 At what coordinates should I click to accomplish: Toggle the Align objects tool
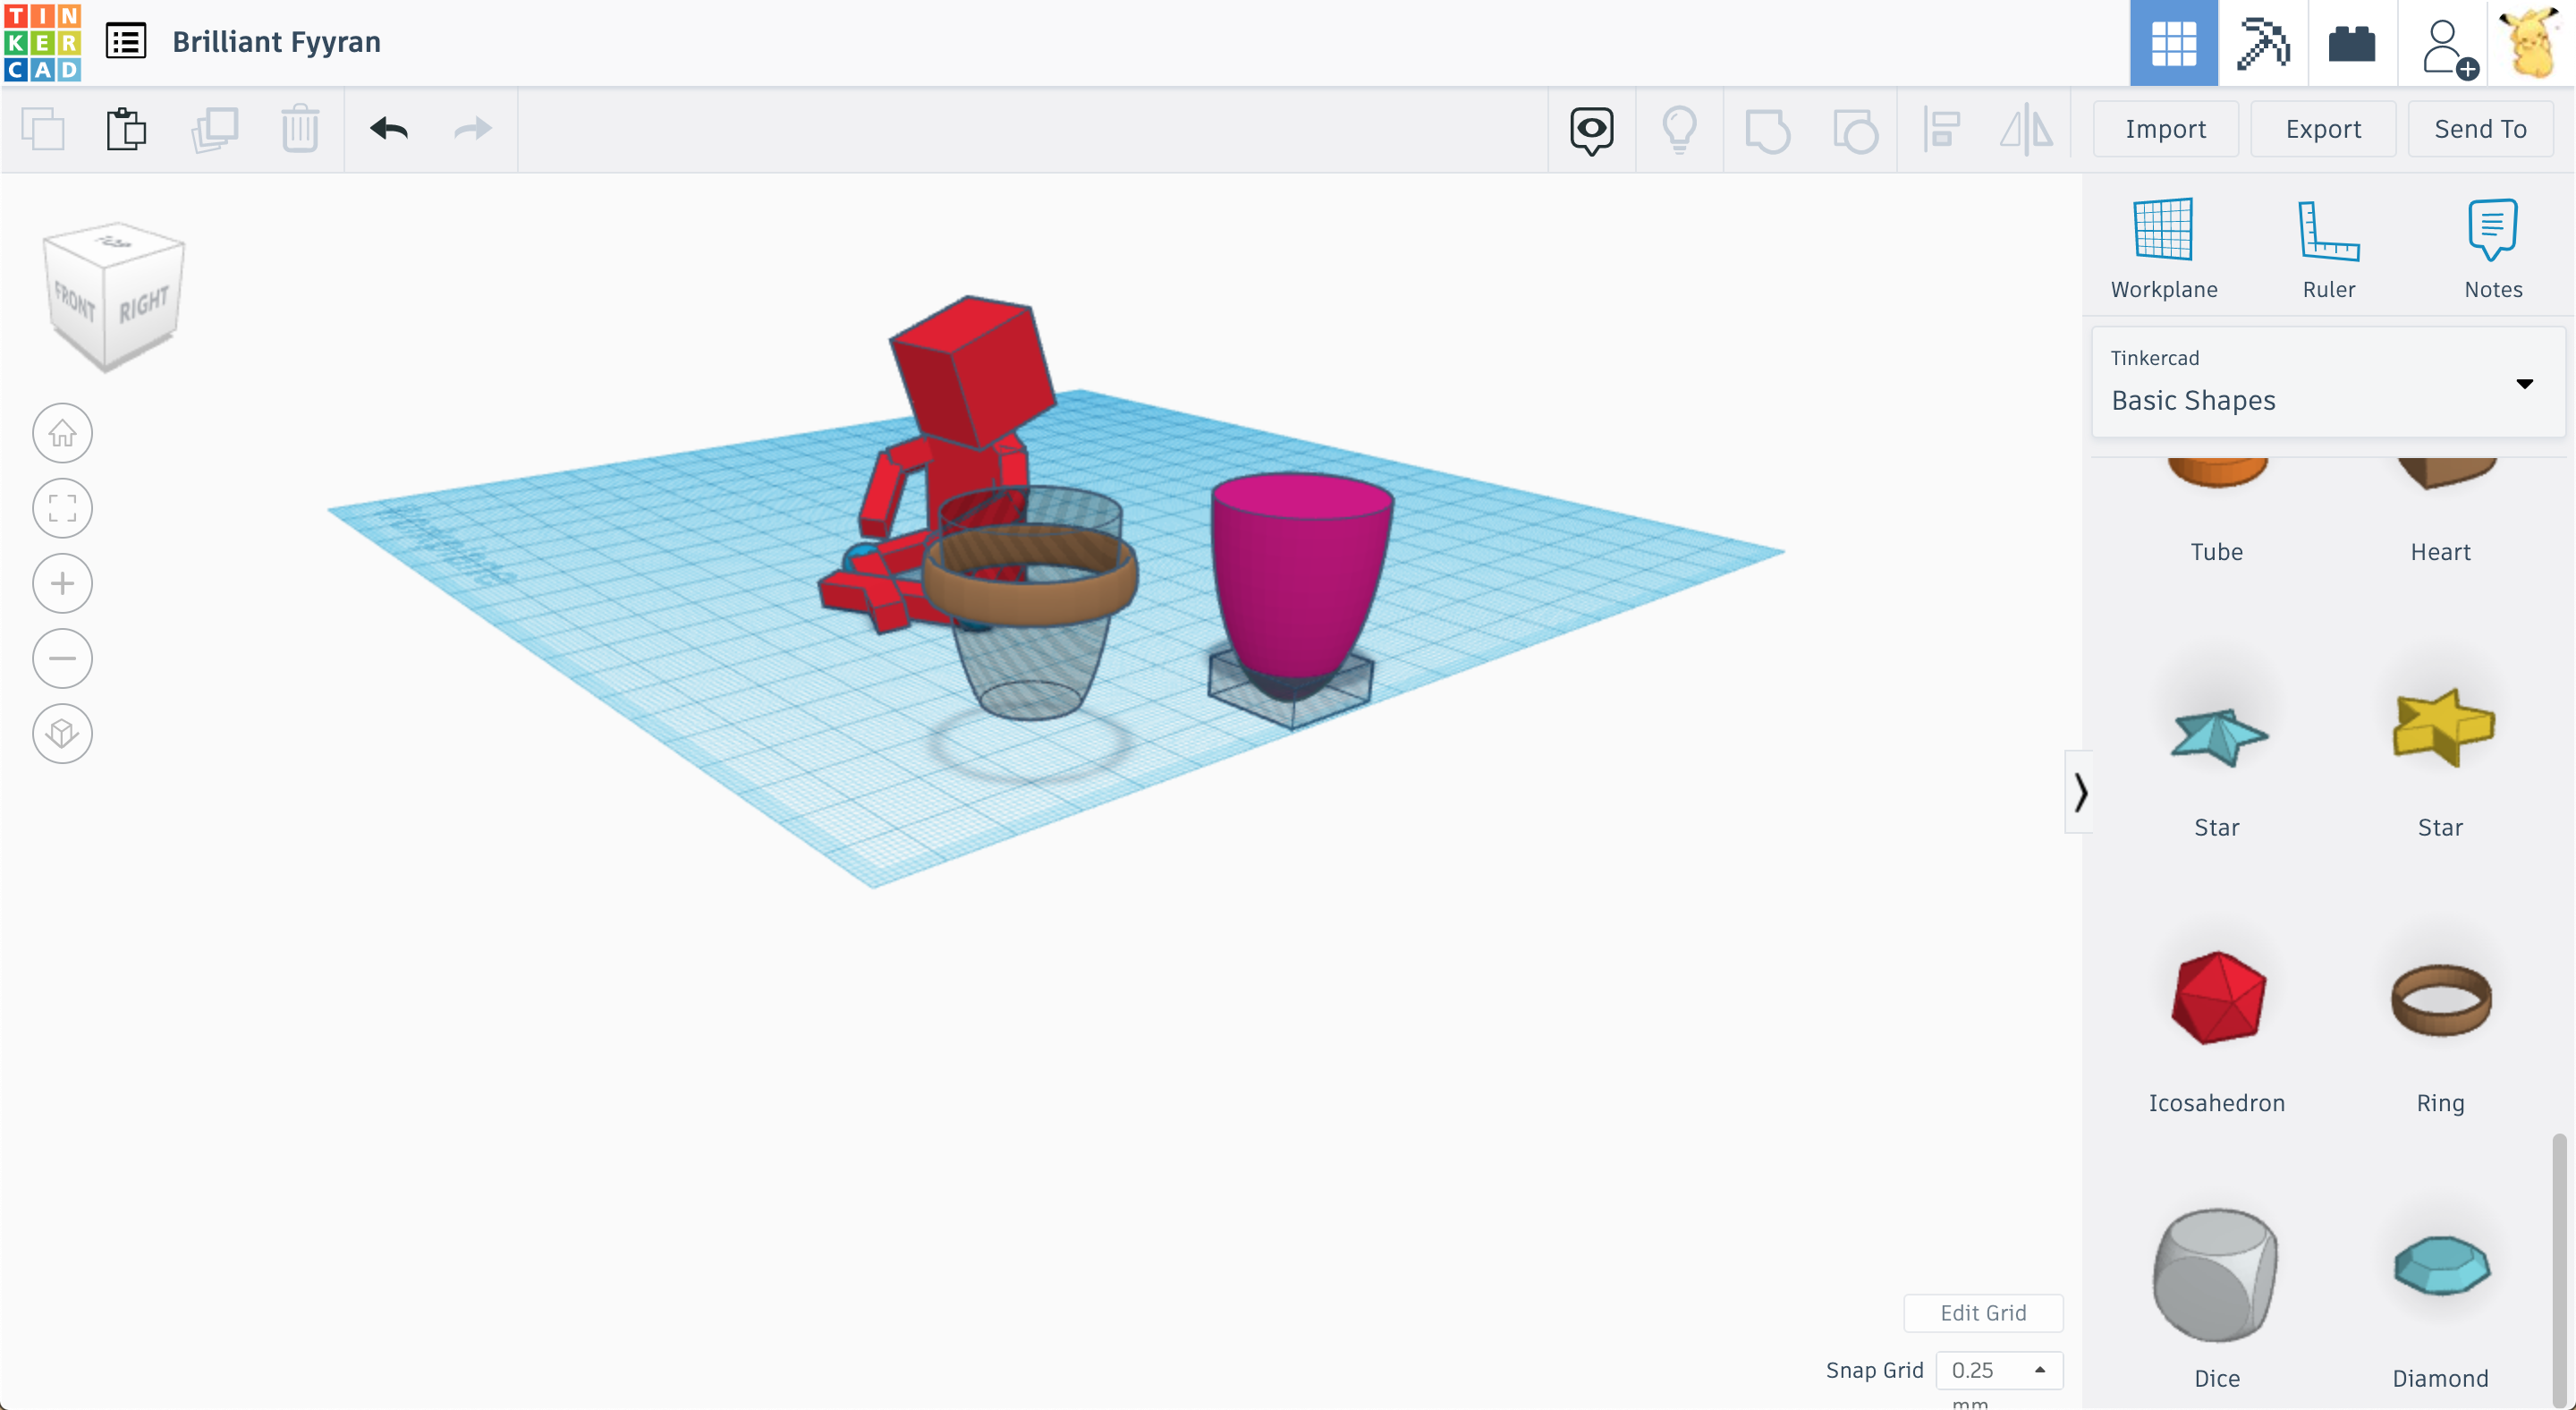tap(1941, 127)
